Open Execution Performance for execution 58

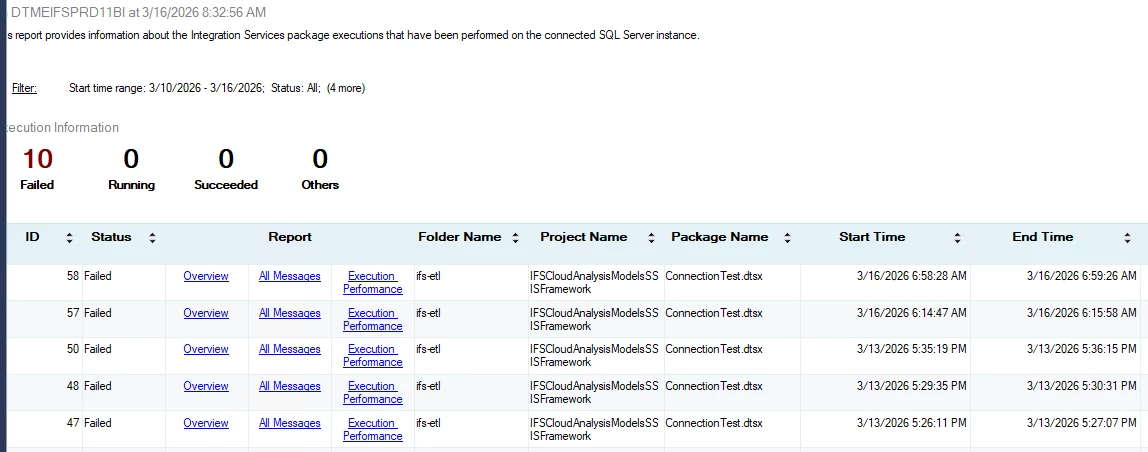coord(372,283)
